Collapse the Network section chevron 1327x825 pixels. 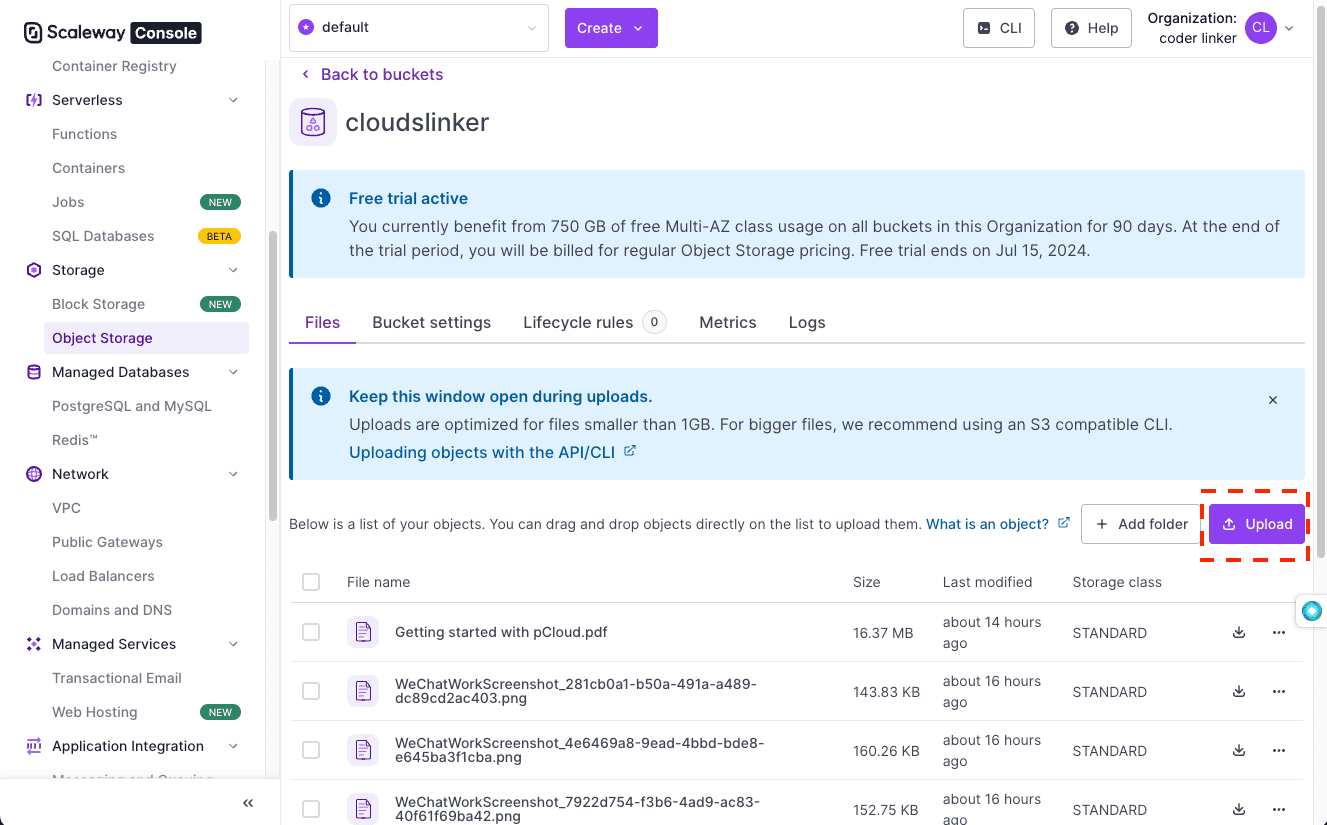tap(233, 474)
